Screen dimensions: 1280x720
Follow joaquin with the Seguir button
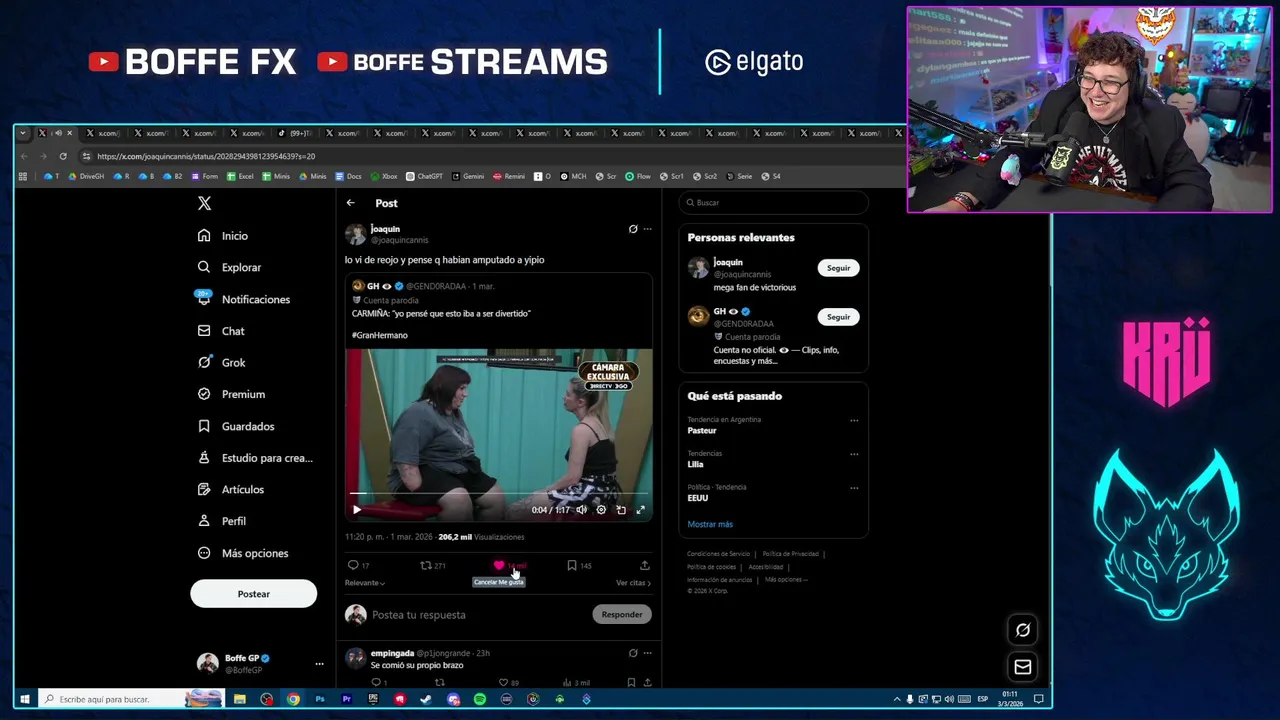pos(838,268)
